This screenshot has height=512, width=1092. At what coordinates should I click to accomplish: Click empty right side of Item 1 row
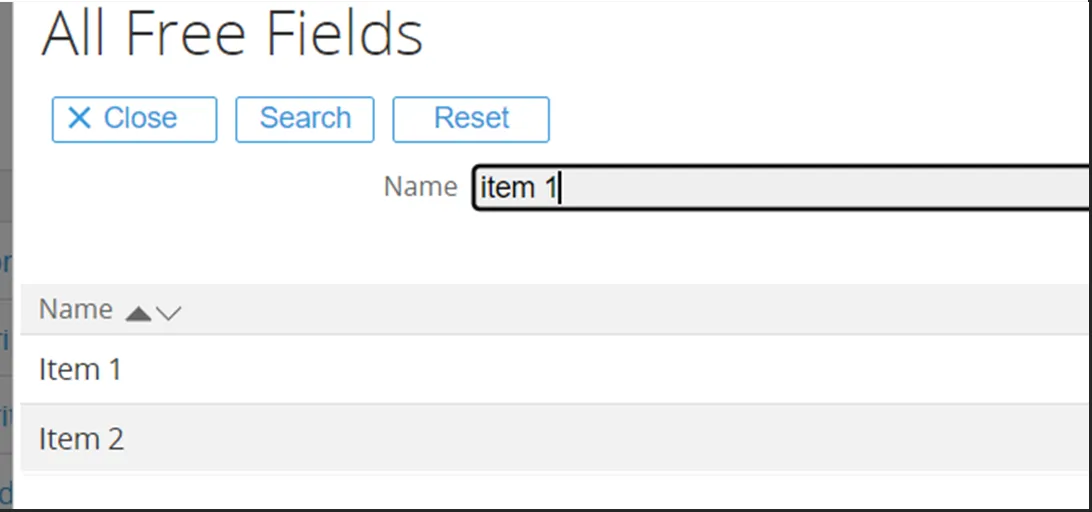tap(700, 370)
